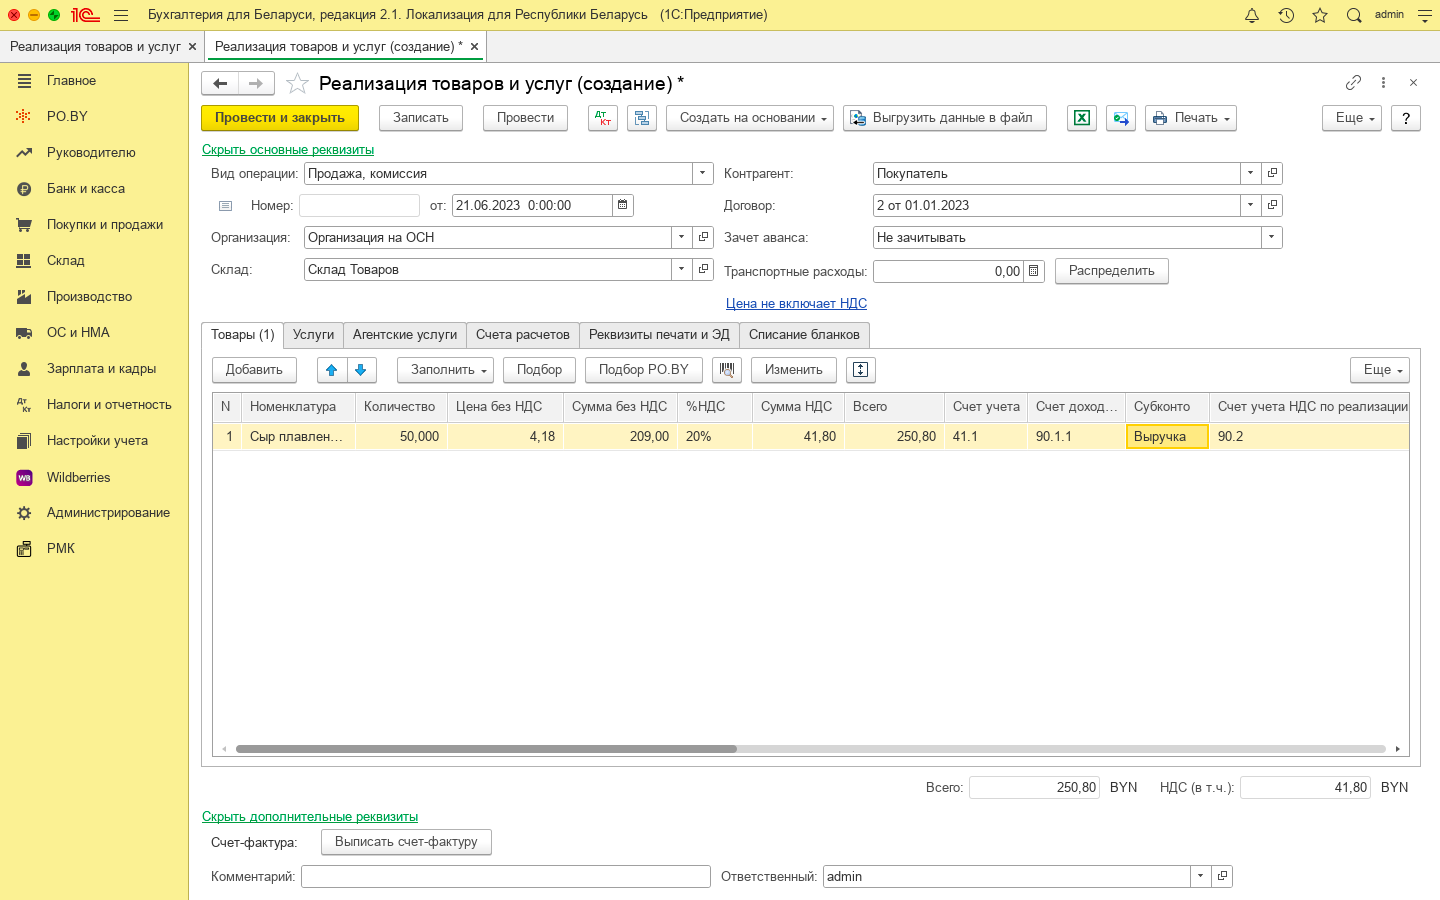Expand the Вид операции dropdown
The width and height of the screenshot is (1440, 900).
coord(703,173)
